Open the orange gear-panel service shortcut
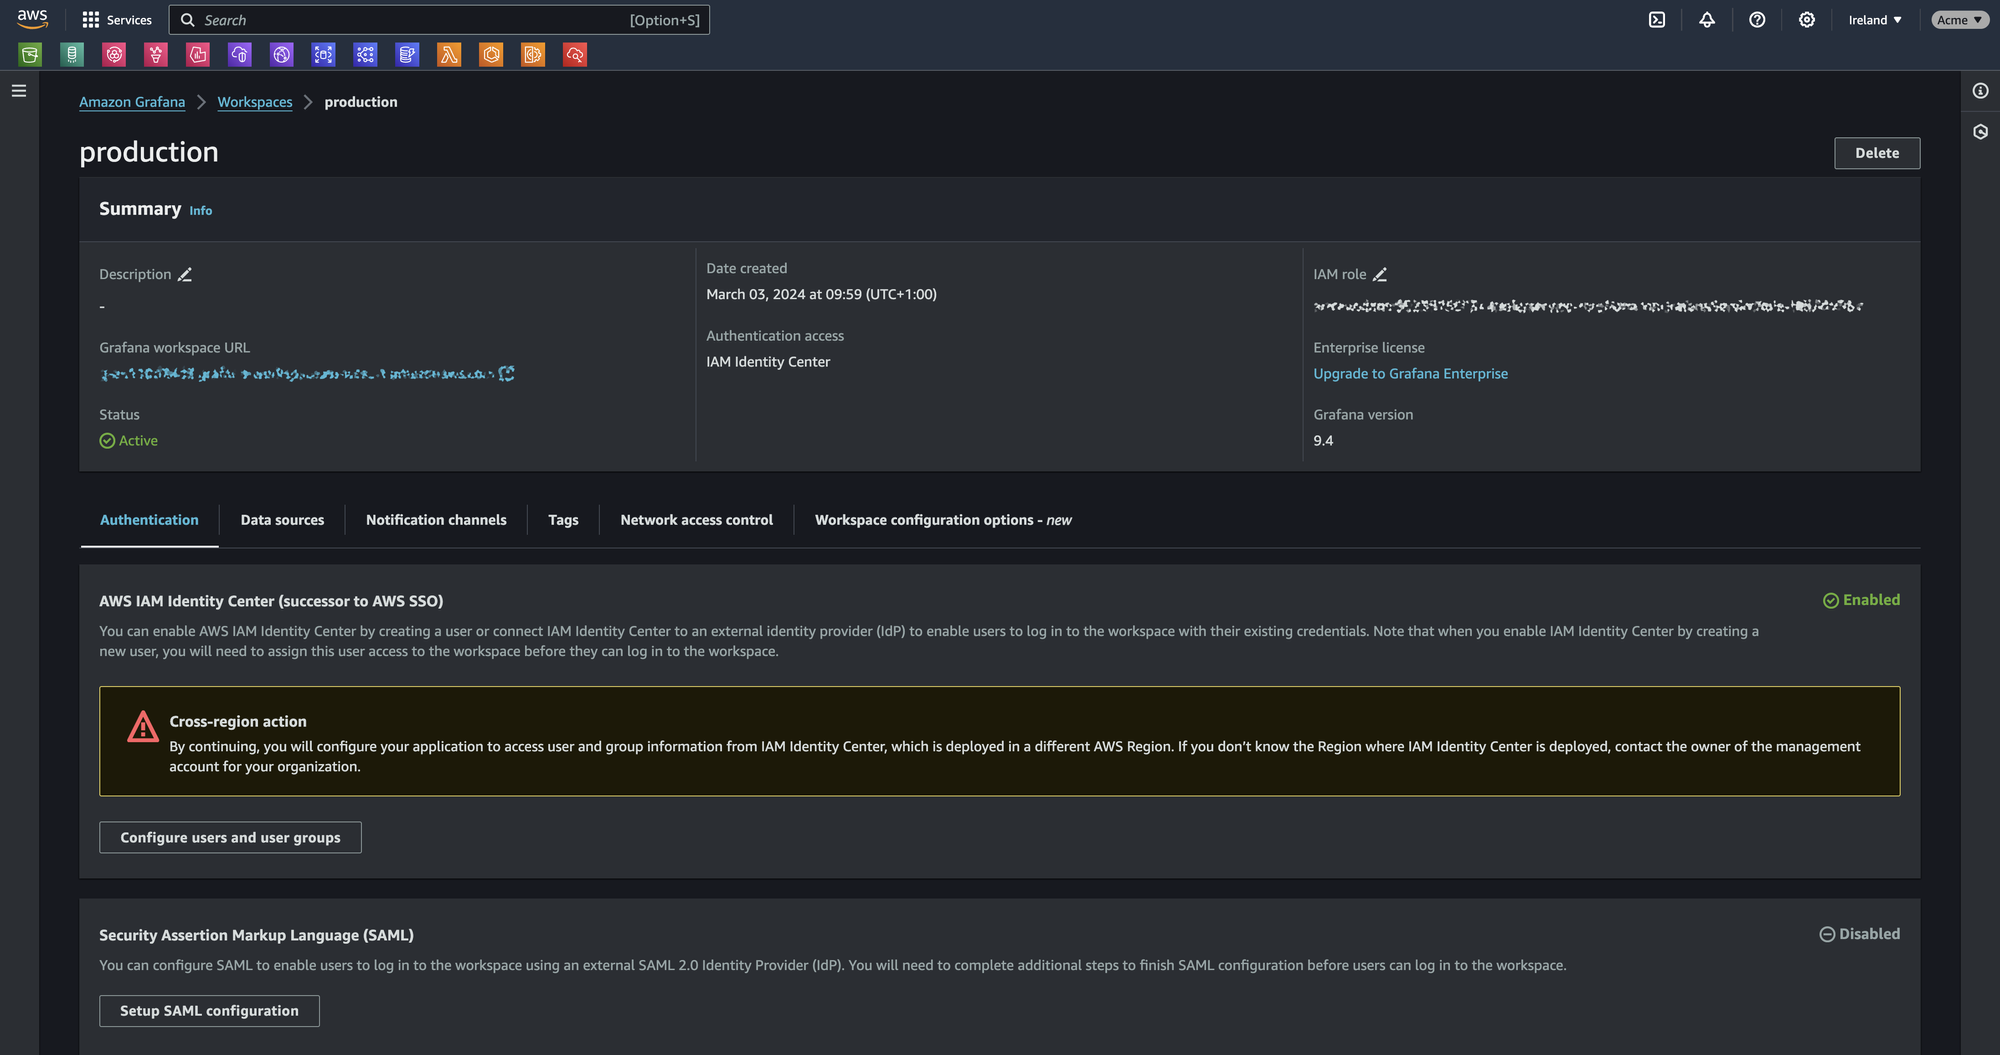The image size is (2000, 1055). [533, 55]
